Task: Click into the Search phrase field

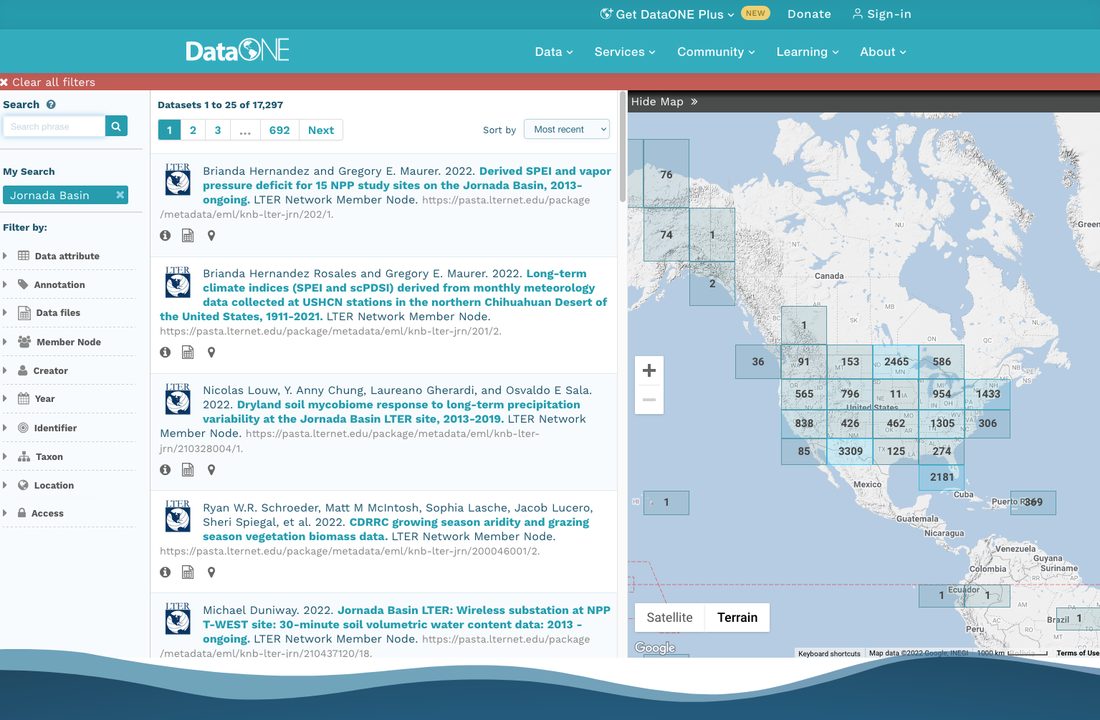Action: click(x=54, y=126)
